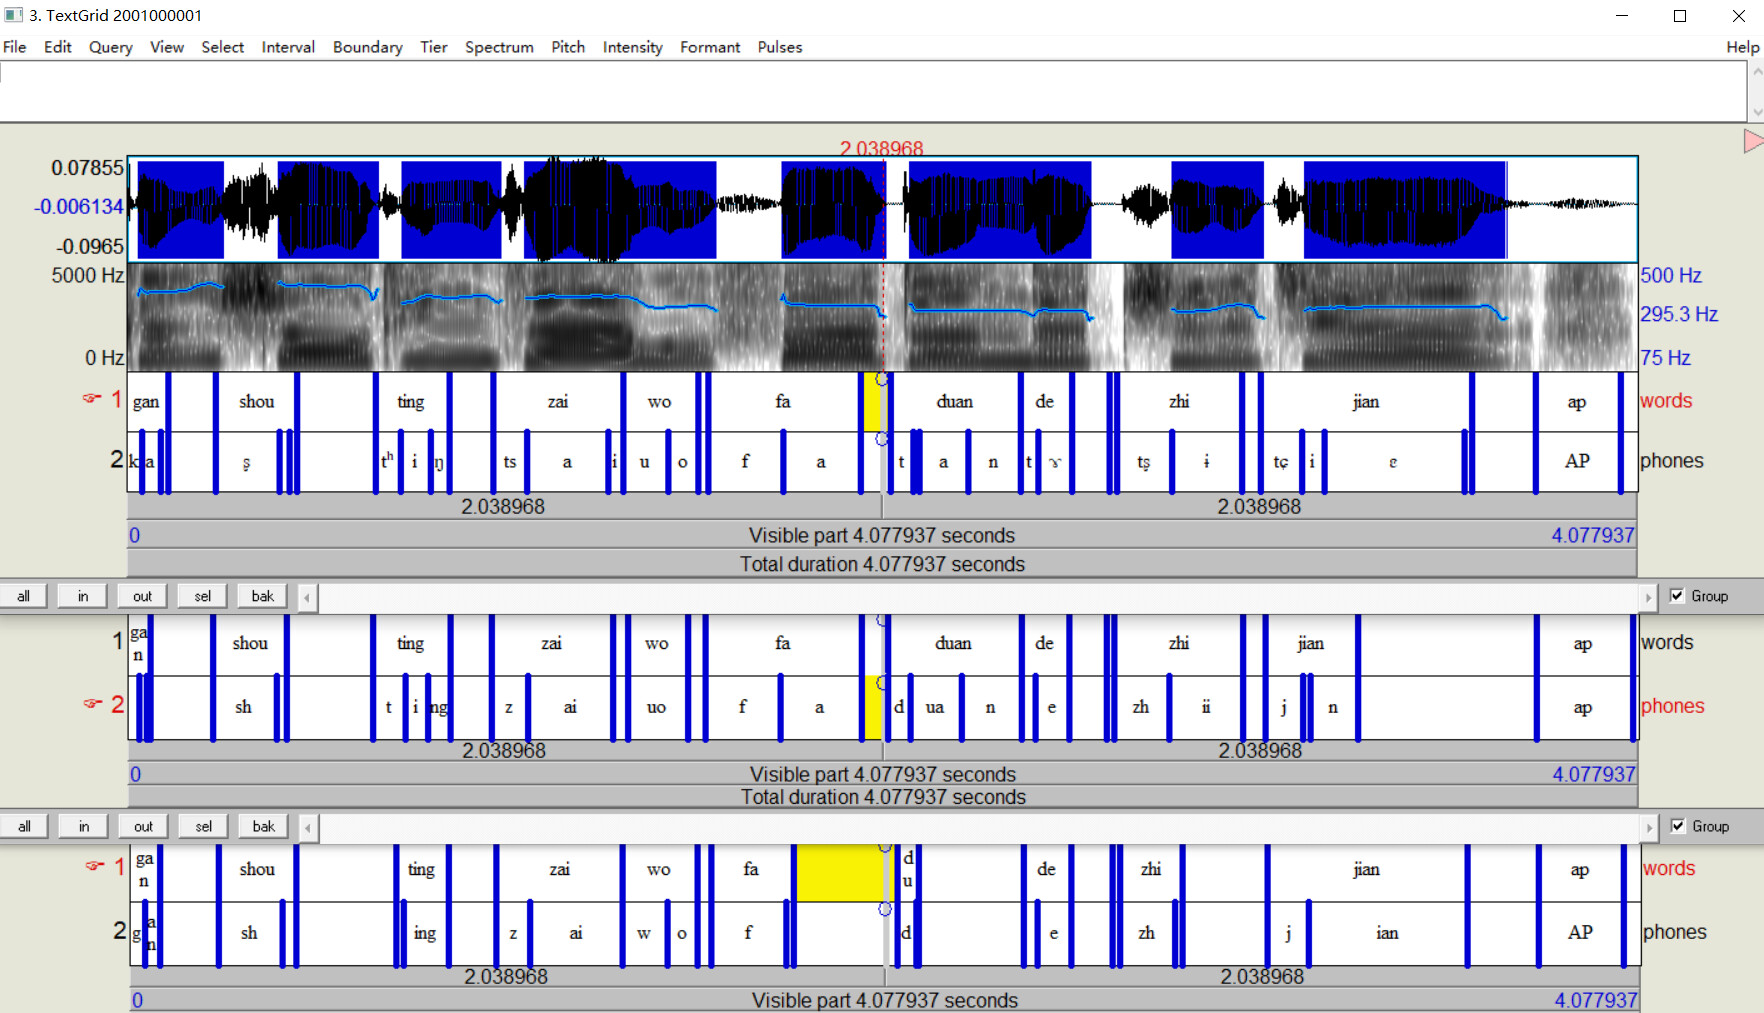Image resolution: width=1764 pixels, height=1013 pixels.
Task: Select the 'uo' interval in middle phones tier
Action: (656, 707)
